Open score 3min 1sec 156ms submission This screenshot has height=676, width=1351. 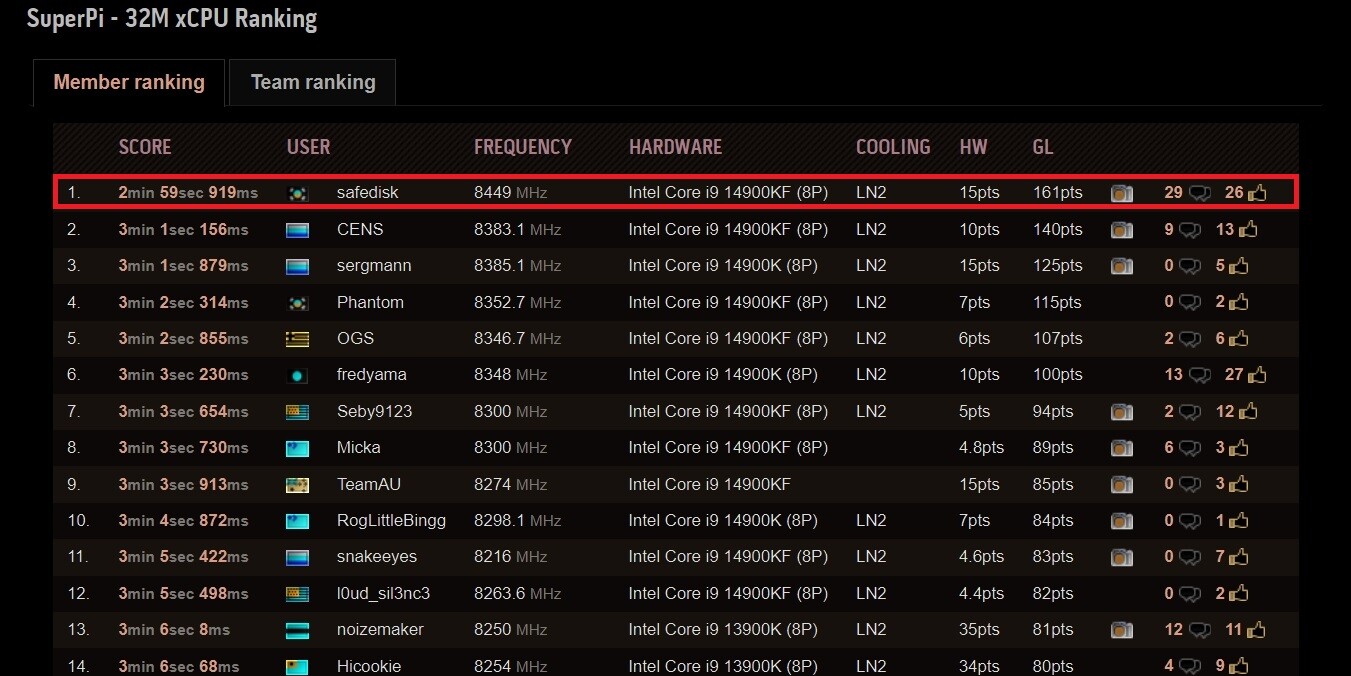coord(183,230)
